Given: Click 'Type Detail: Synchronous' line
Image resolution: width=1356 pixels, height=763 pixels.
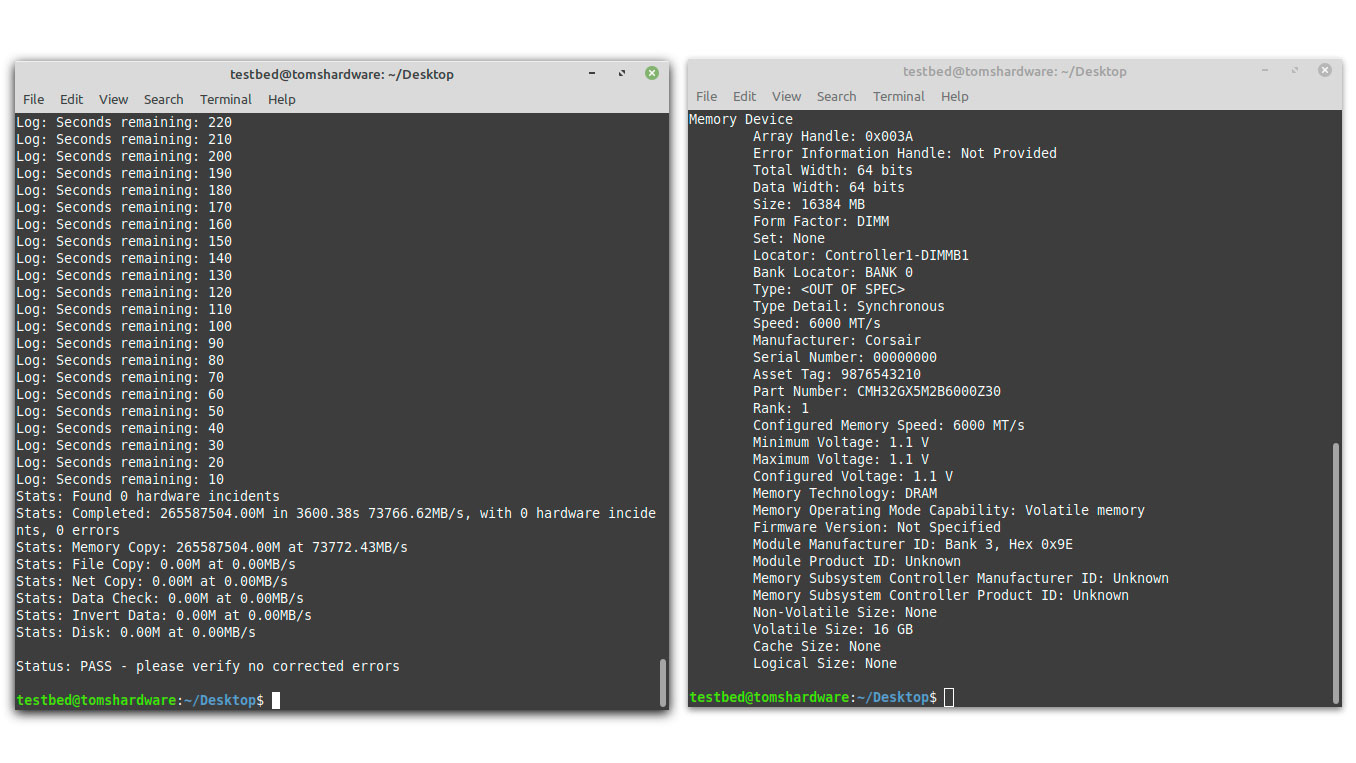Looking at the screenshot, I should tap(849, 306).
